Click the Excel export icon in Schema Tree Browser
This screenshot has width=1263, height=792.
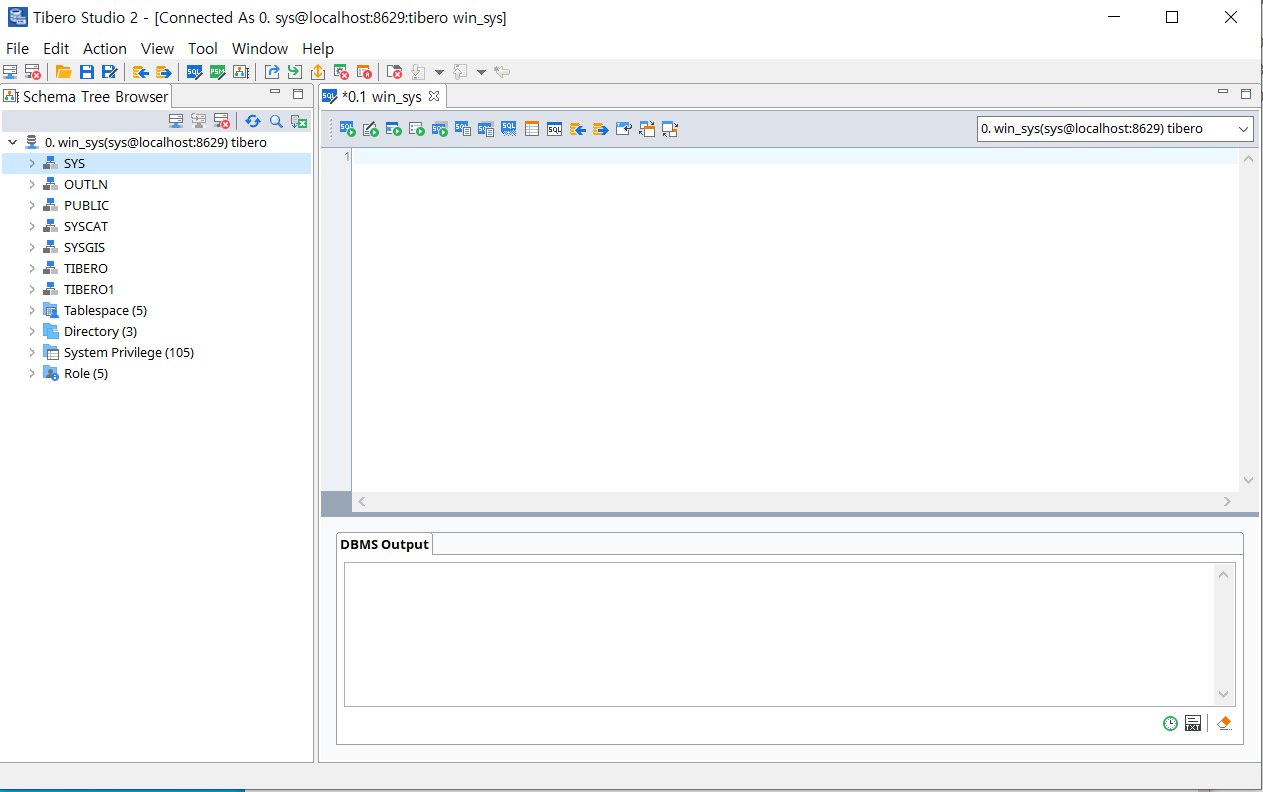[x=298, y=122]
